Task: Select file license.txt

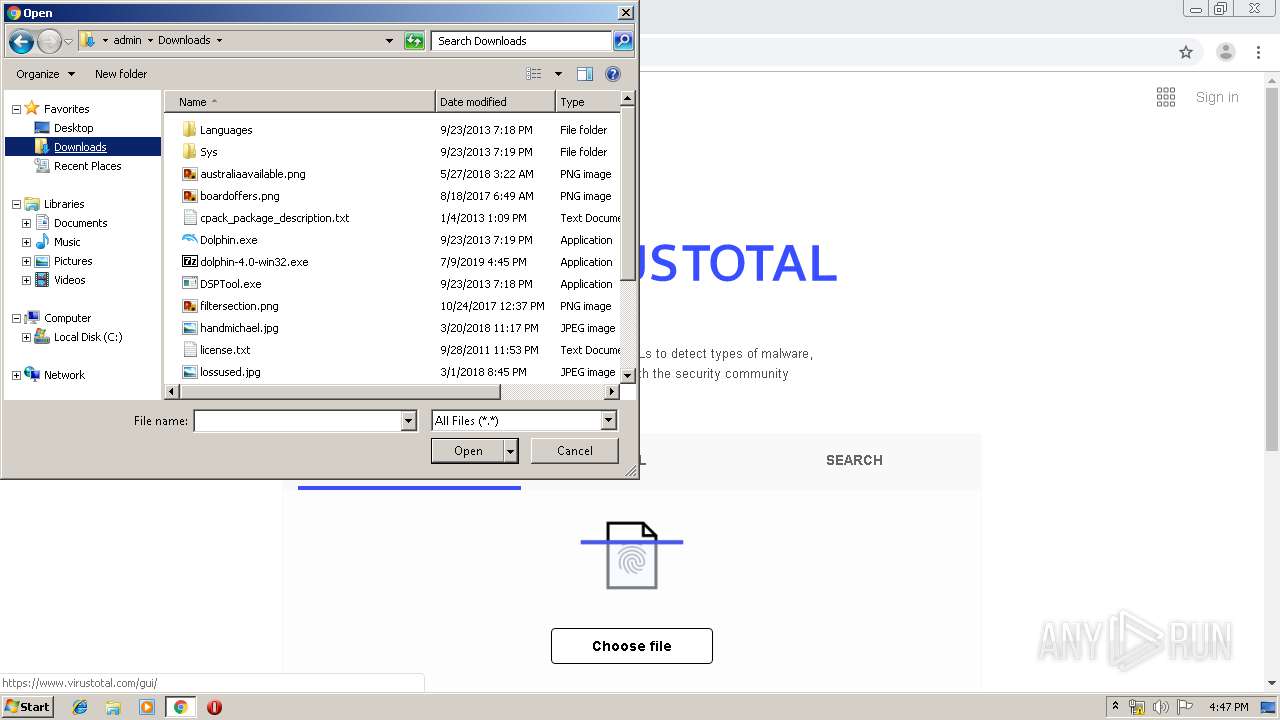Action: 225,350
